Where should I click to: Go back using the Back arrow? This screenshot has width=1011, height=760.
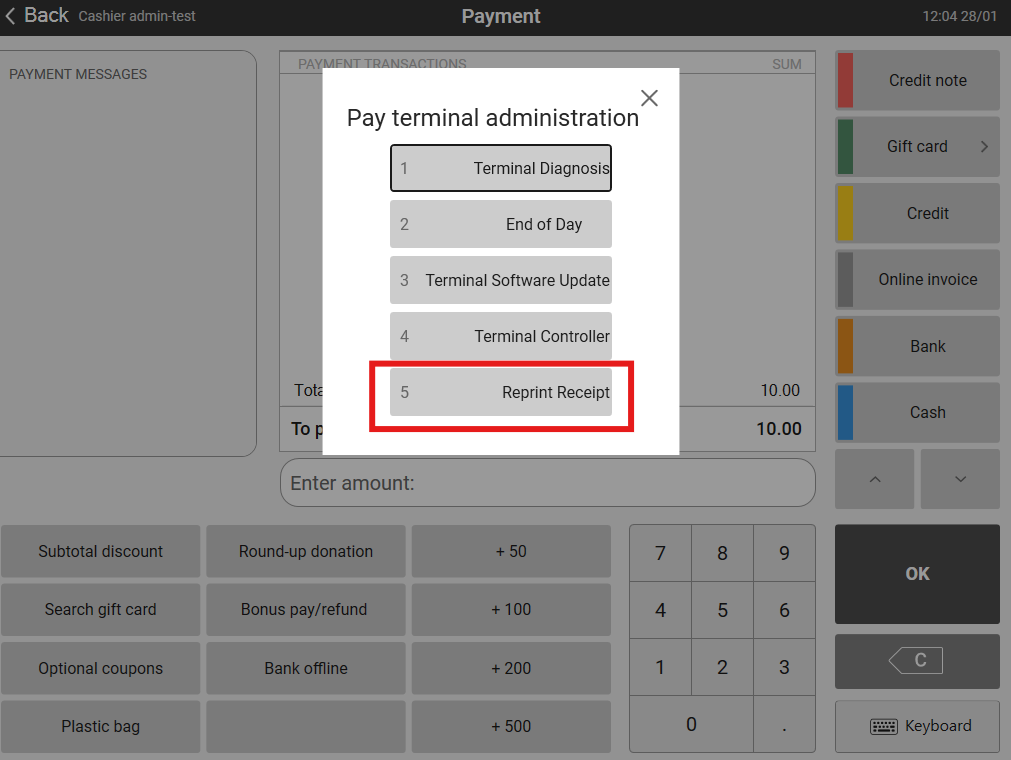pos(36,15)
